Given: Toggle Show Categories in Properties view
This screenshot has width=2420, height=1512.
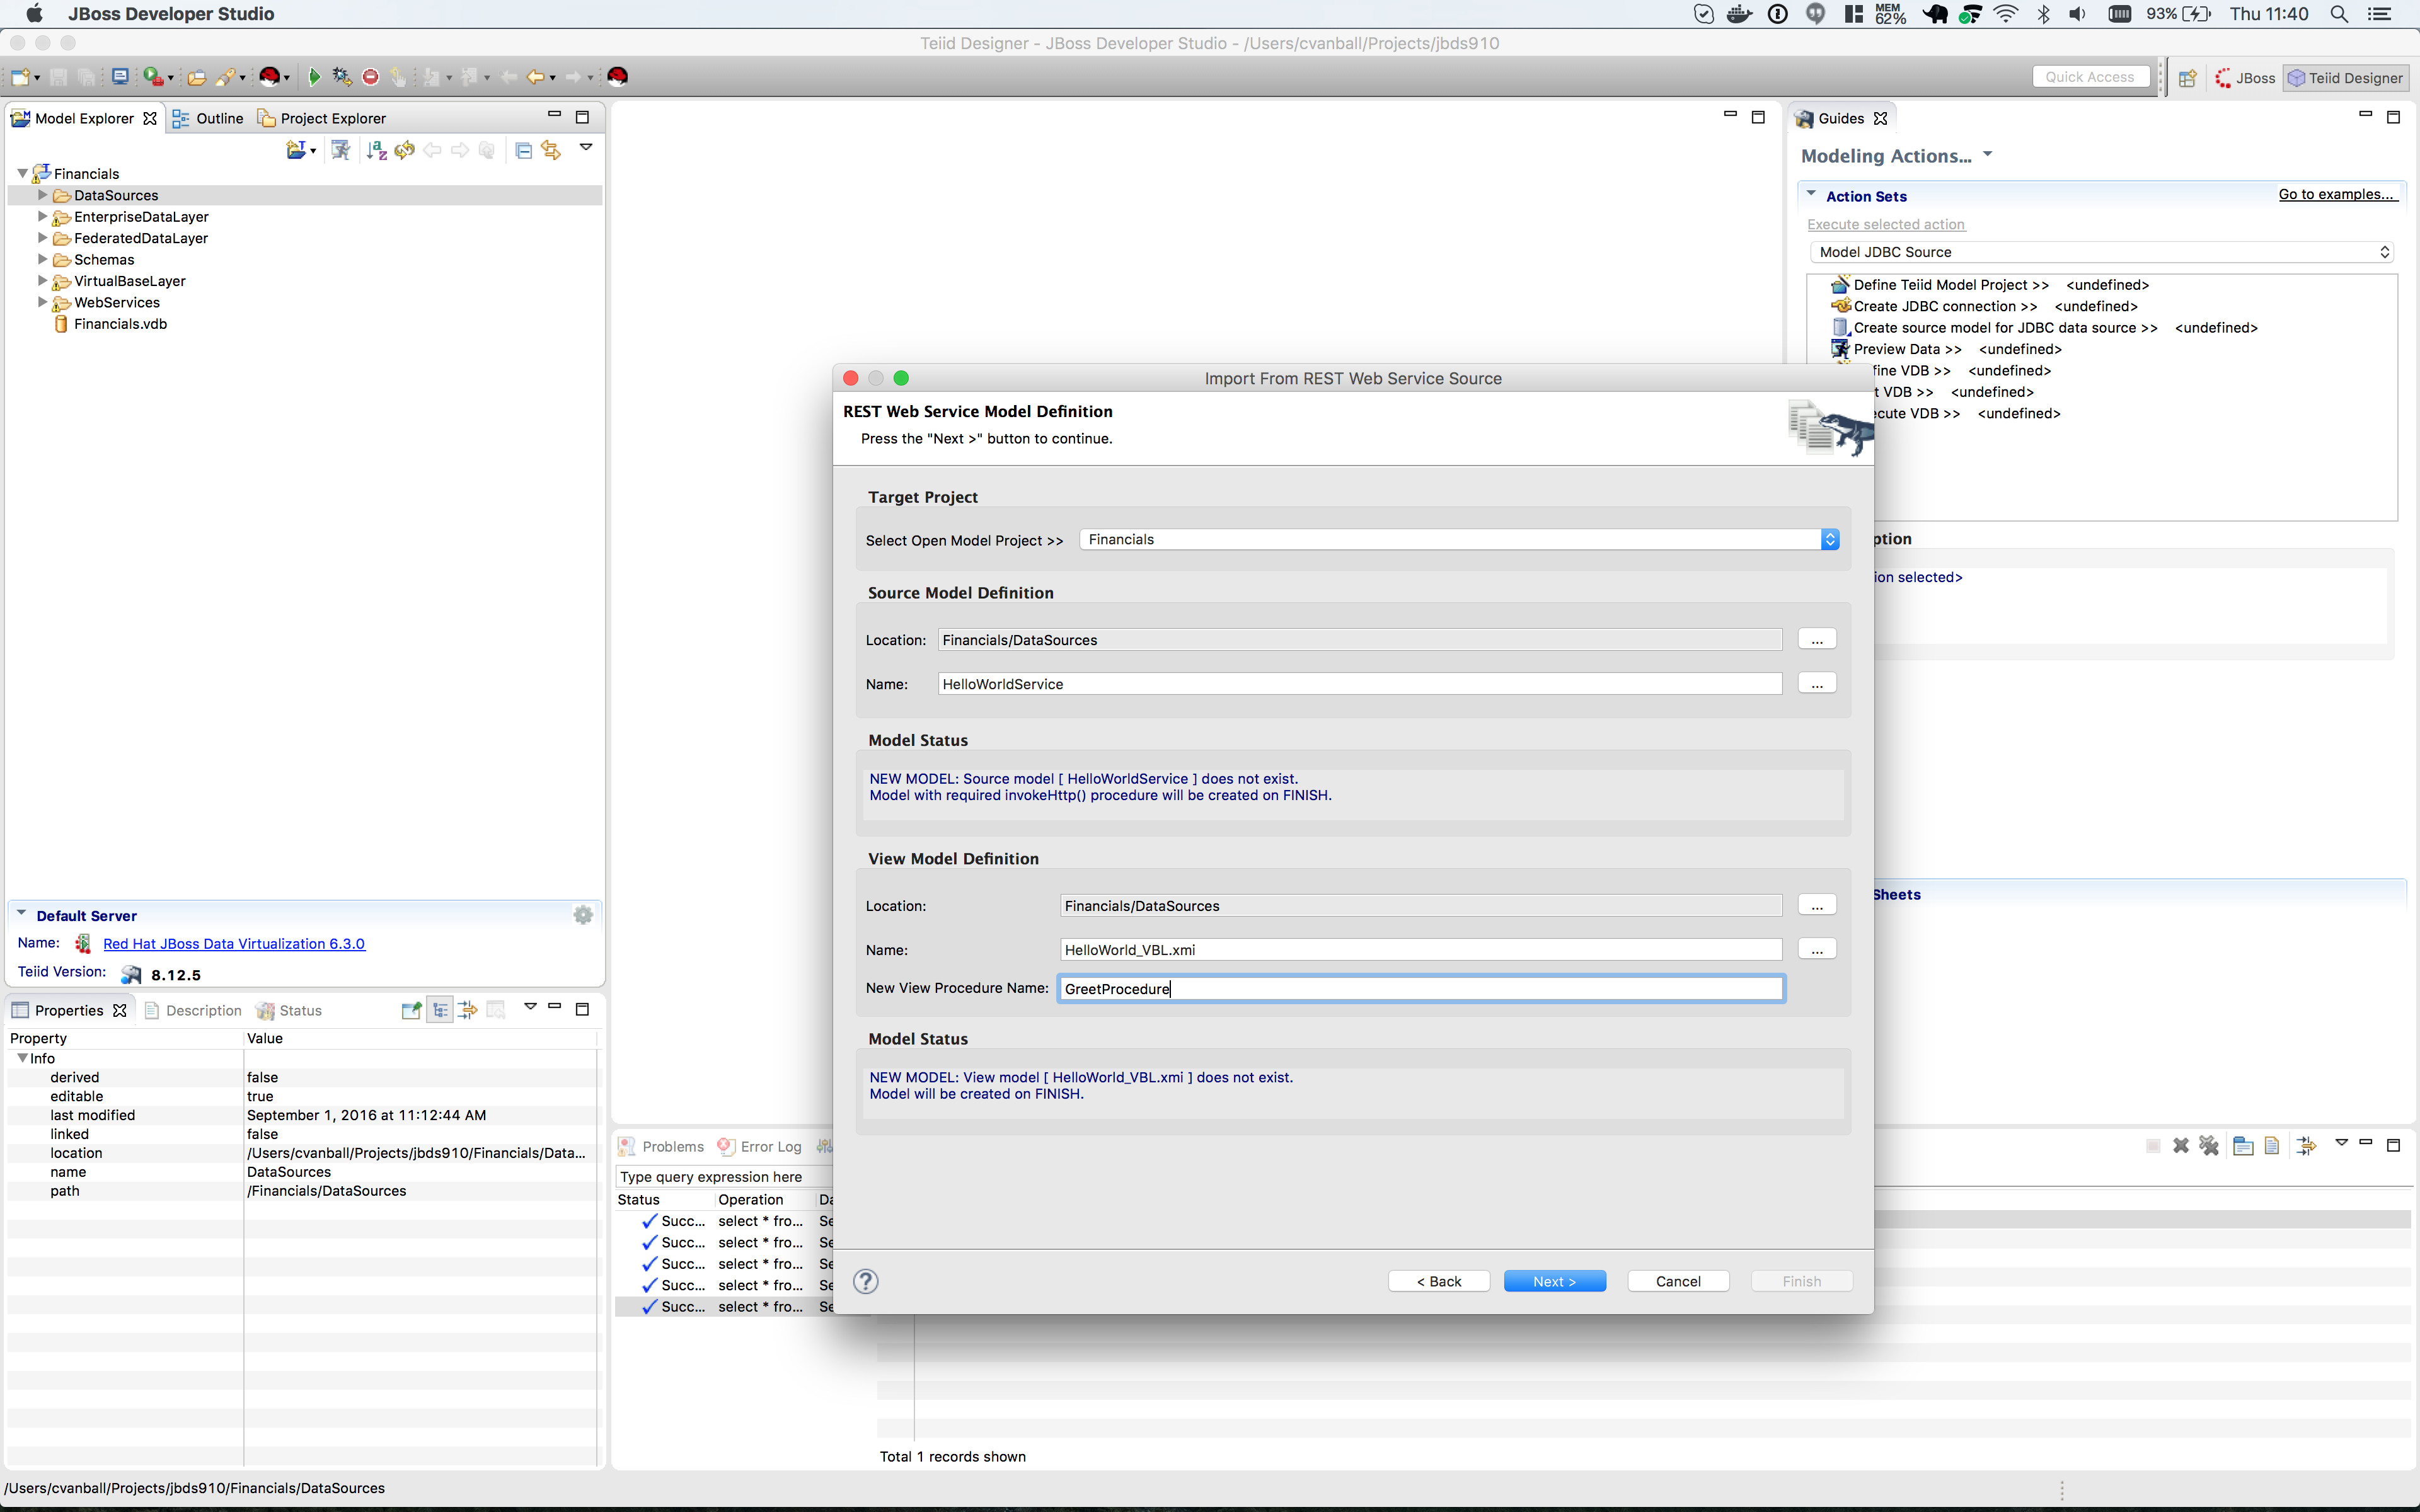Looking at the screenshot, I should [x=440, y=1010].
